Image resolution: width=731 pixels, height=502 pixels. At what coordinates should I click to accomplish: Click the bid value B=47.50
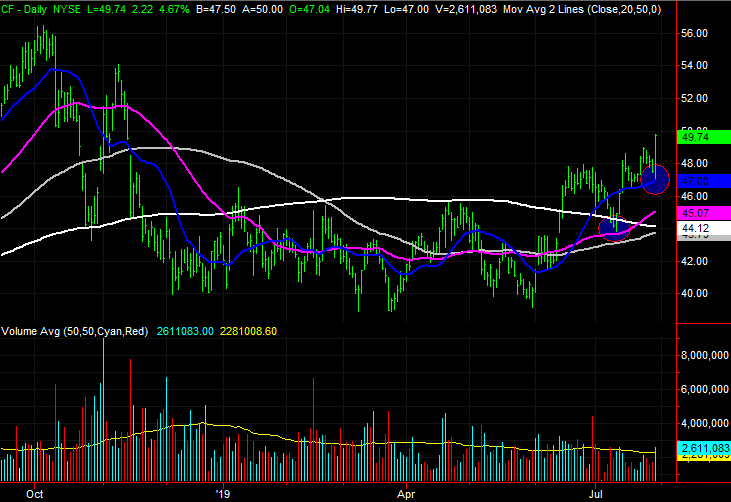point(216,9)
